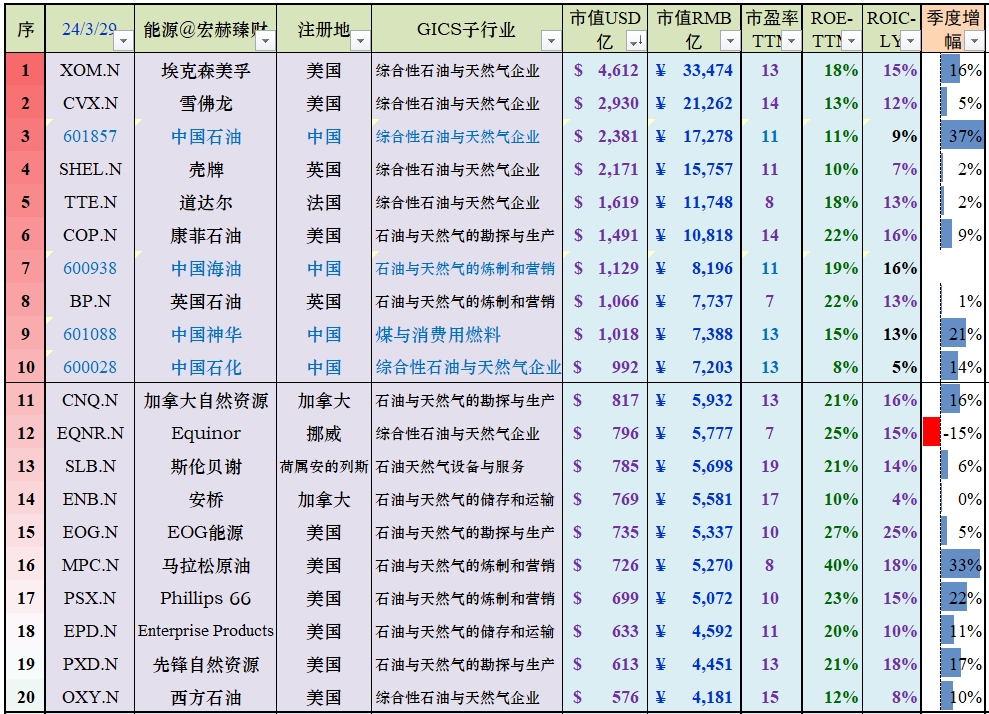Select company name 埃克森美孚

(x=206, y=70)
